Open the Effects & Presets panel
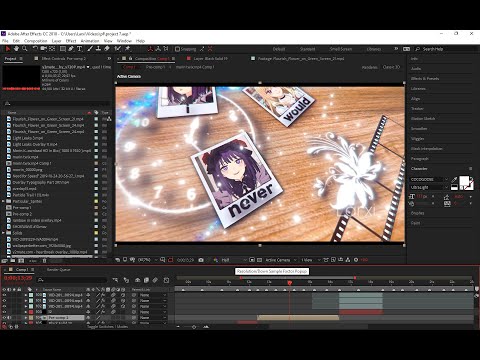 425,79
